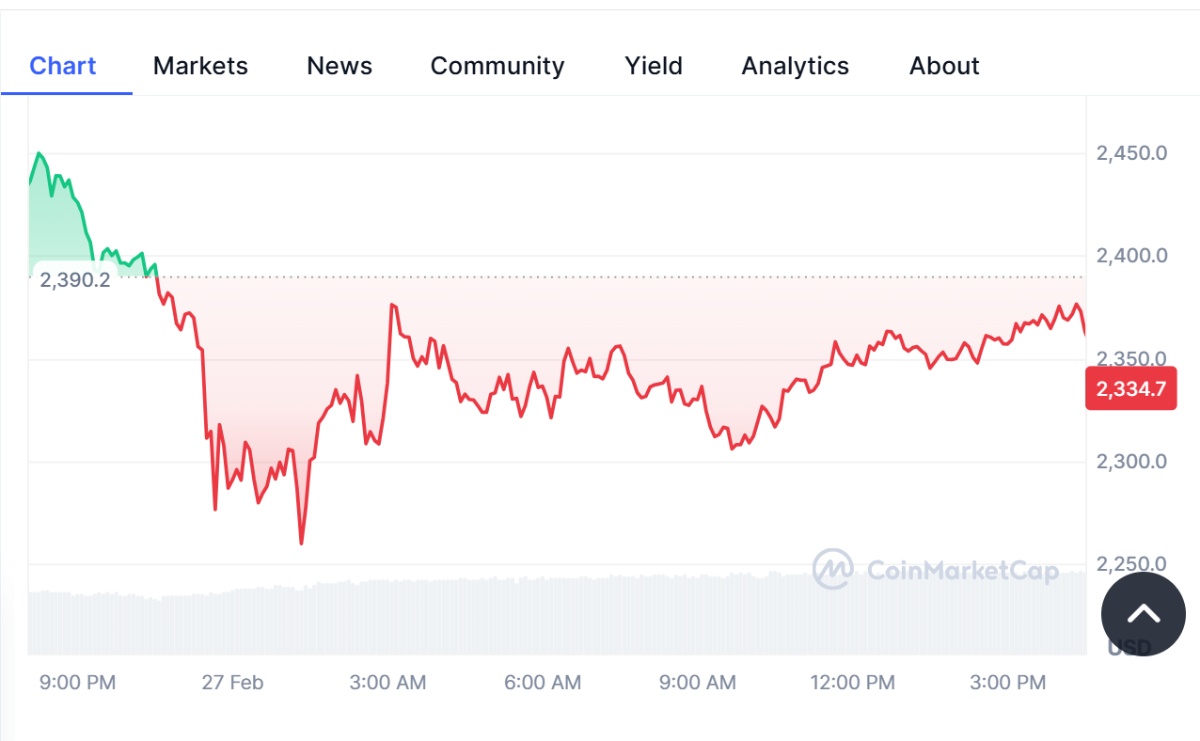This screenshot has width=1200, height=741.
Task: Open the Analytics tab
Action: coord(795,66)
